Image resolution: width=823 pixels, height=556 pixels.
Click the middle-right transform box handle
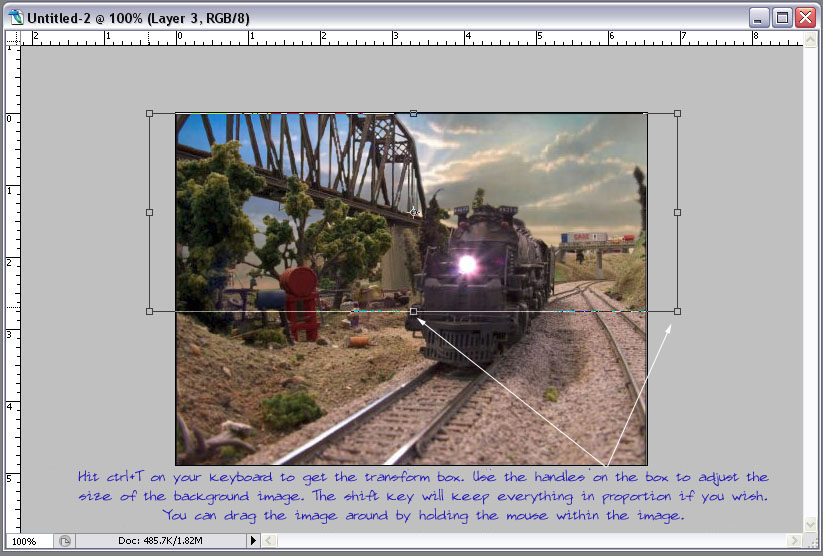[678, 213]
